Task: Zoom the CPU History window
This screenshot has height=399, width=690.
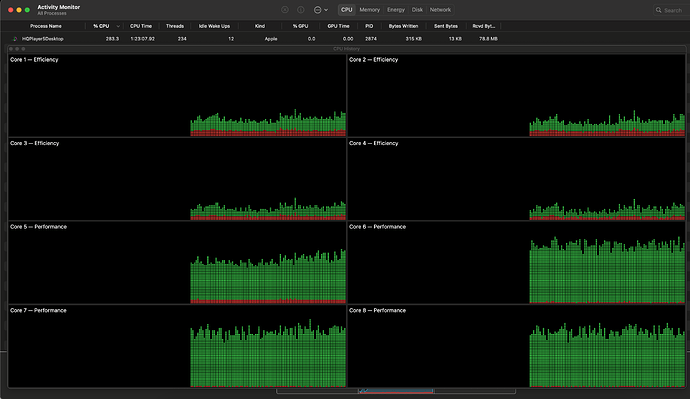Action: coord(23,49)
